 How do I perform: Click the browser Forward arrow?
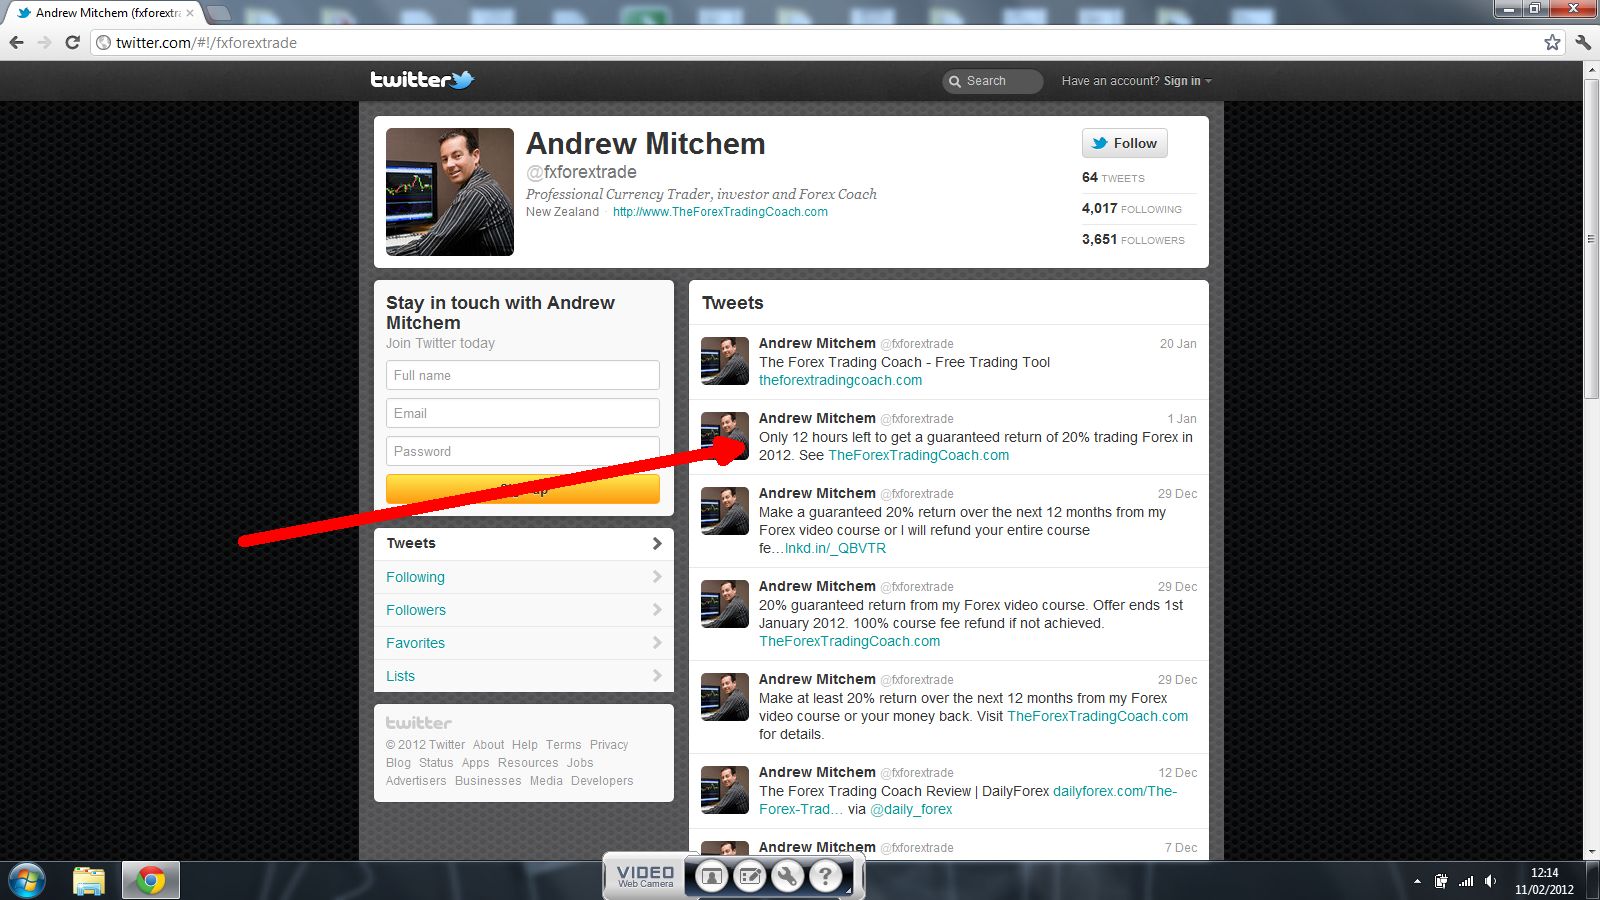tap(44, 42)
